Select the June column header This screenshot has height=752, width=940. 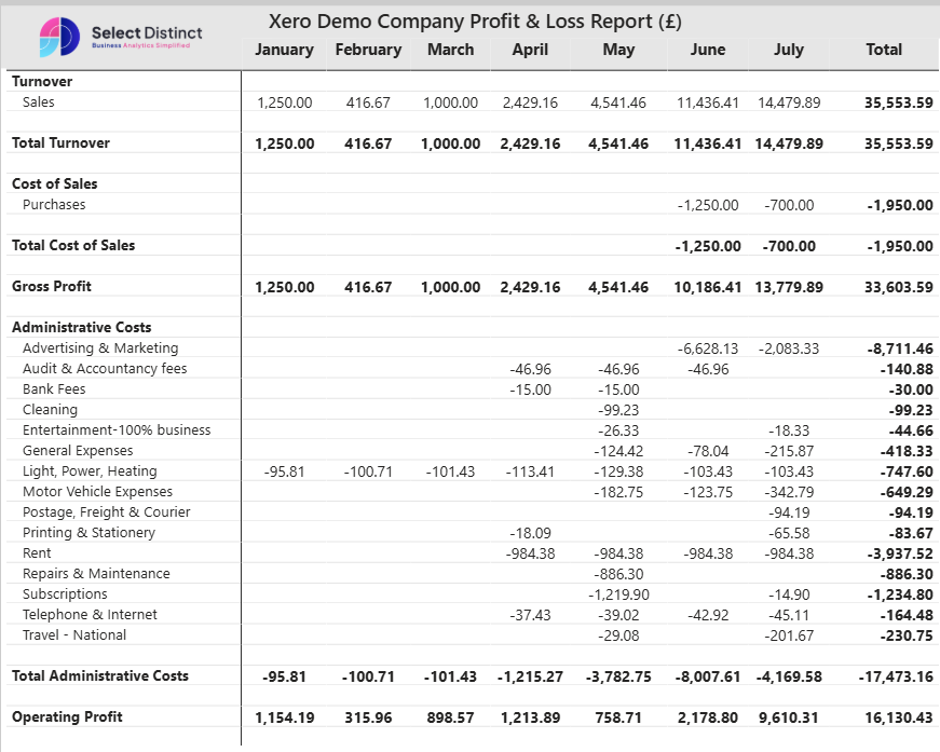click(707, 50)
